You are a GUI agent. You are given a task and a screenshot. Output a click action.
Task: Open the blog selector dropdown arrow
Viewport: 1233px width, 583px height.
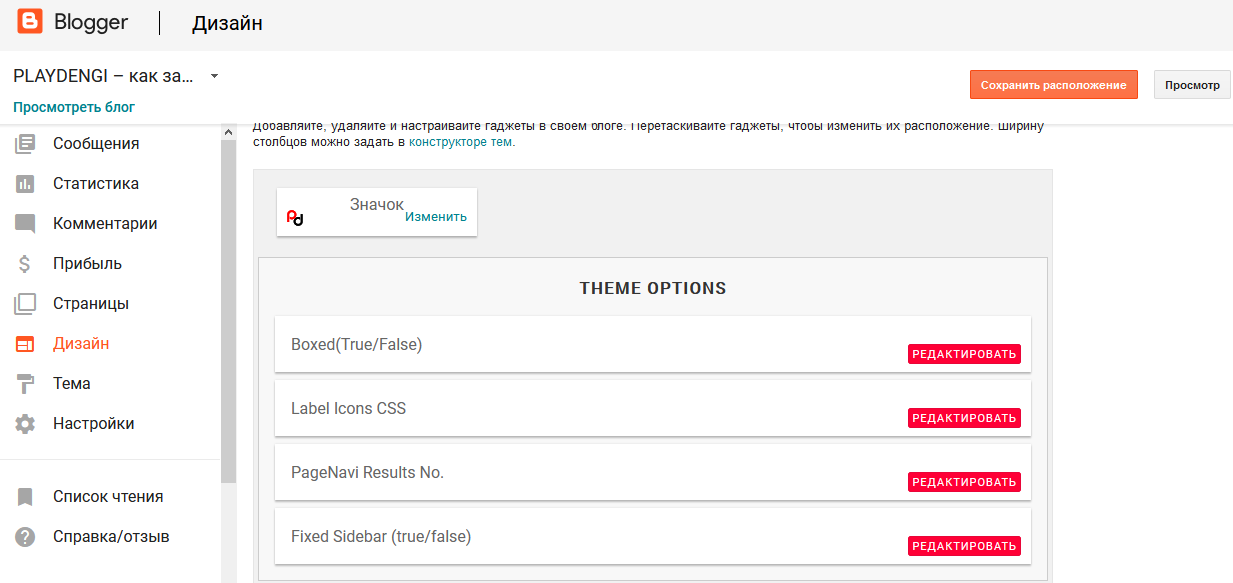(x=214, y=76)
